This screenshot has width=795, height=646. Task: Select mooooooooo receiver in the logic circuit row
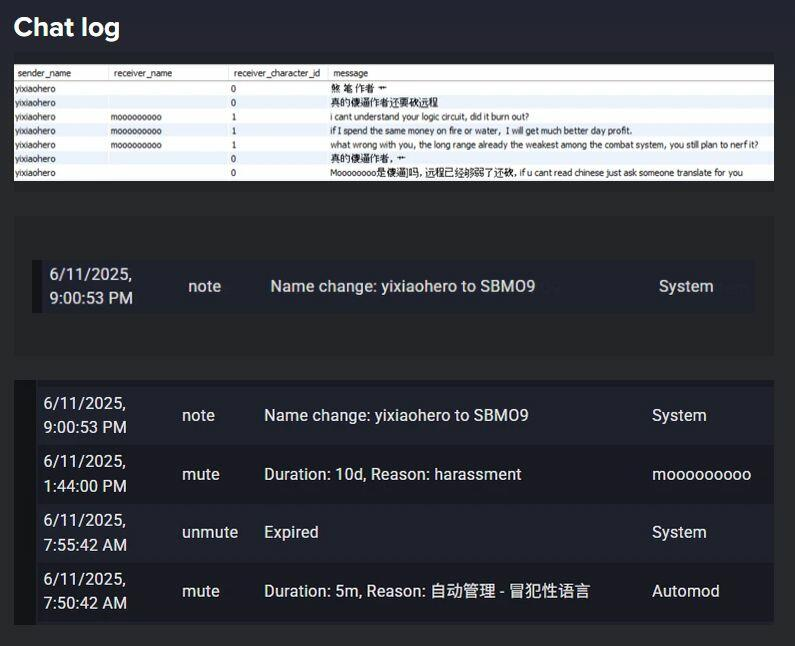tap(136, 117)
